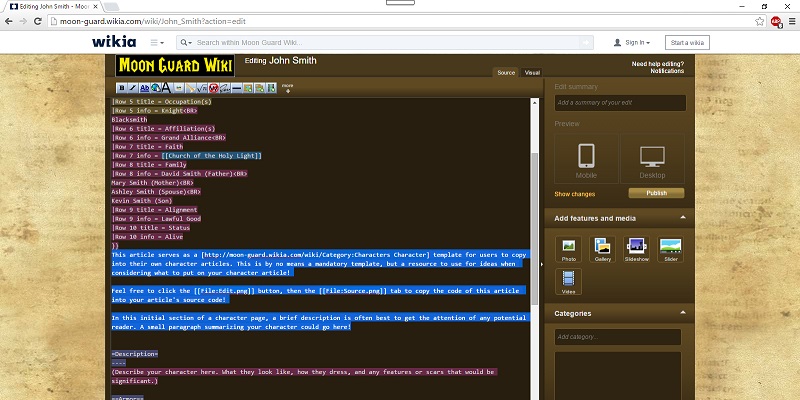Click the 'Ashley Smith (Spouse)' line
This screenshot has width=800, height=400.
point(156,192)
